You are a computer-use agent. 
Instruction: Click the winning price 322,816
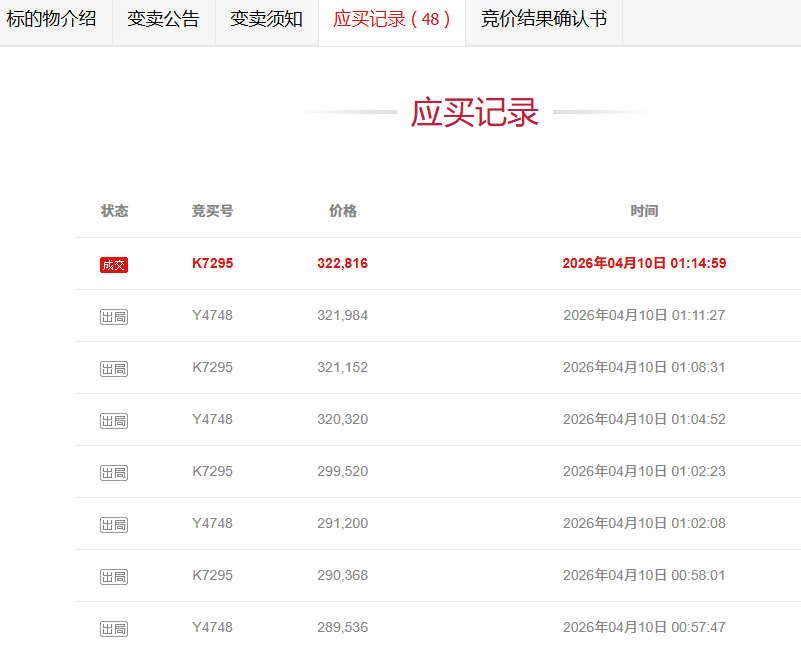click(343, 263)
